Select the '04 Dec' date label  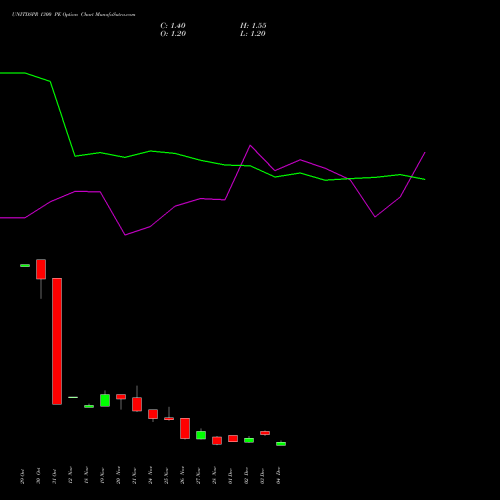point(278,476)
